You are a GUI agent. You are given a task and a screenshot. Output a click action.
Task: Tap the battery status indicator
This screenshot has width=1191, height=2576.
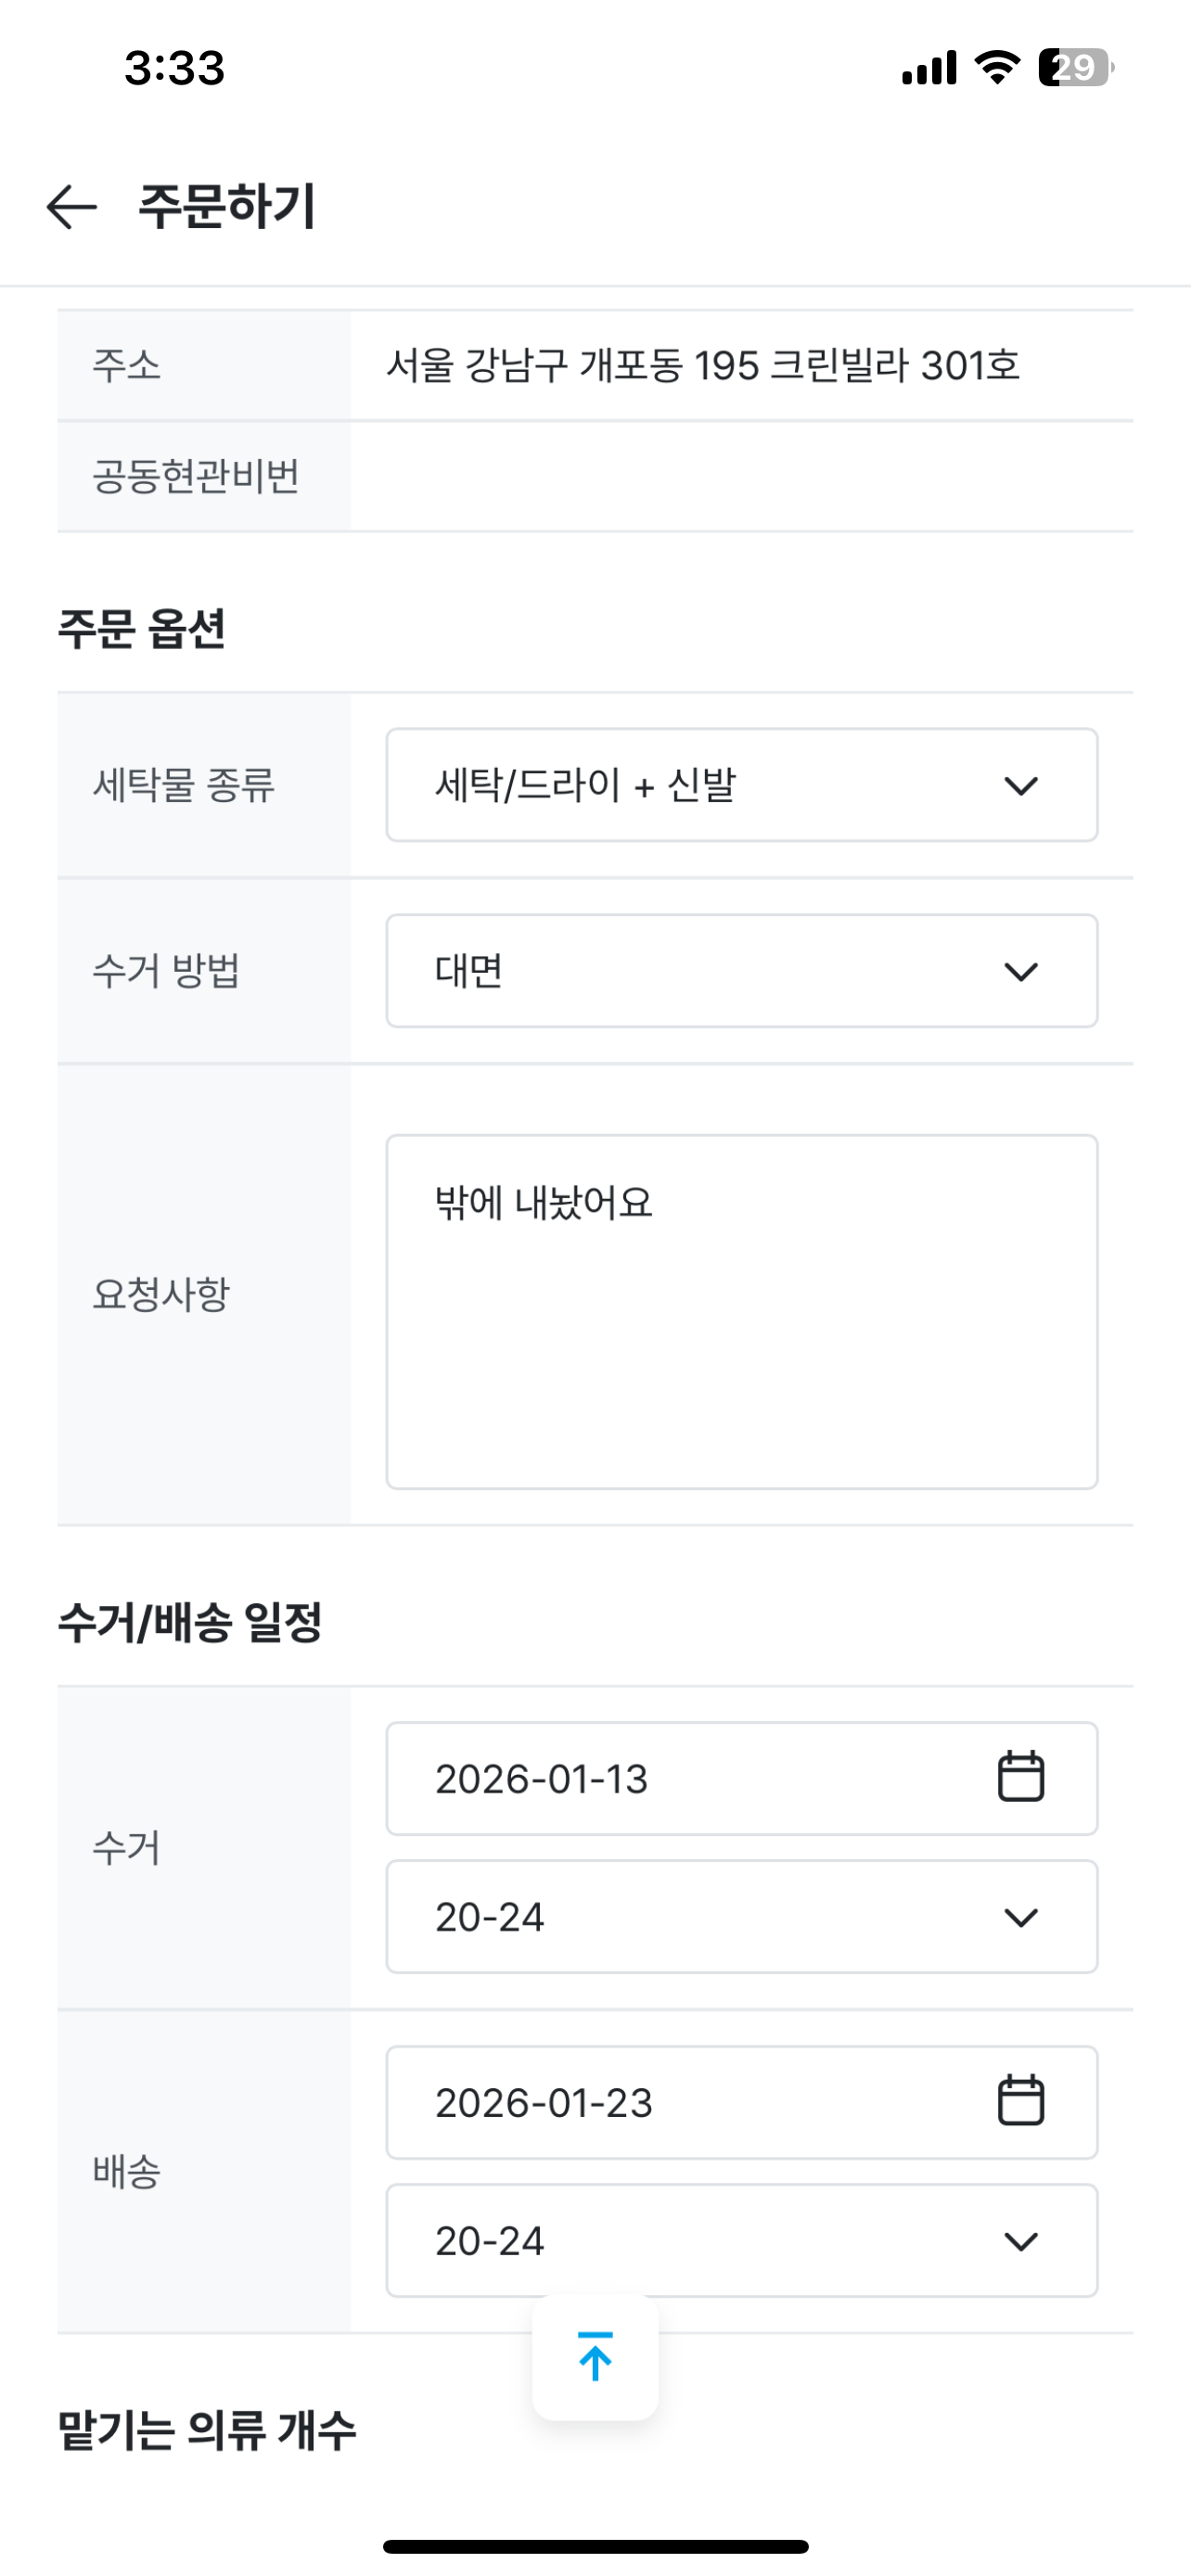tap(1074, 68)
